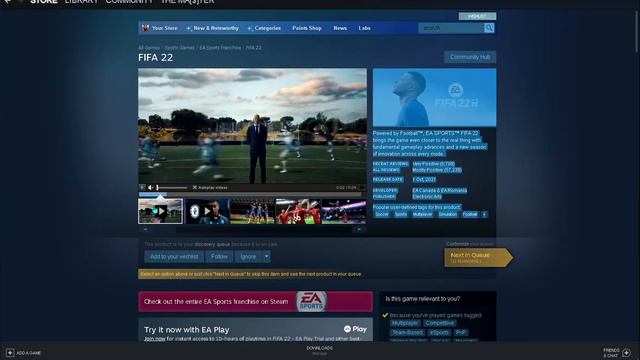Click in the store search field

(x=451, y=28)
